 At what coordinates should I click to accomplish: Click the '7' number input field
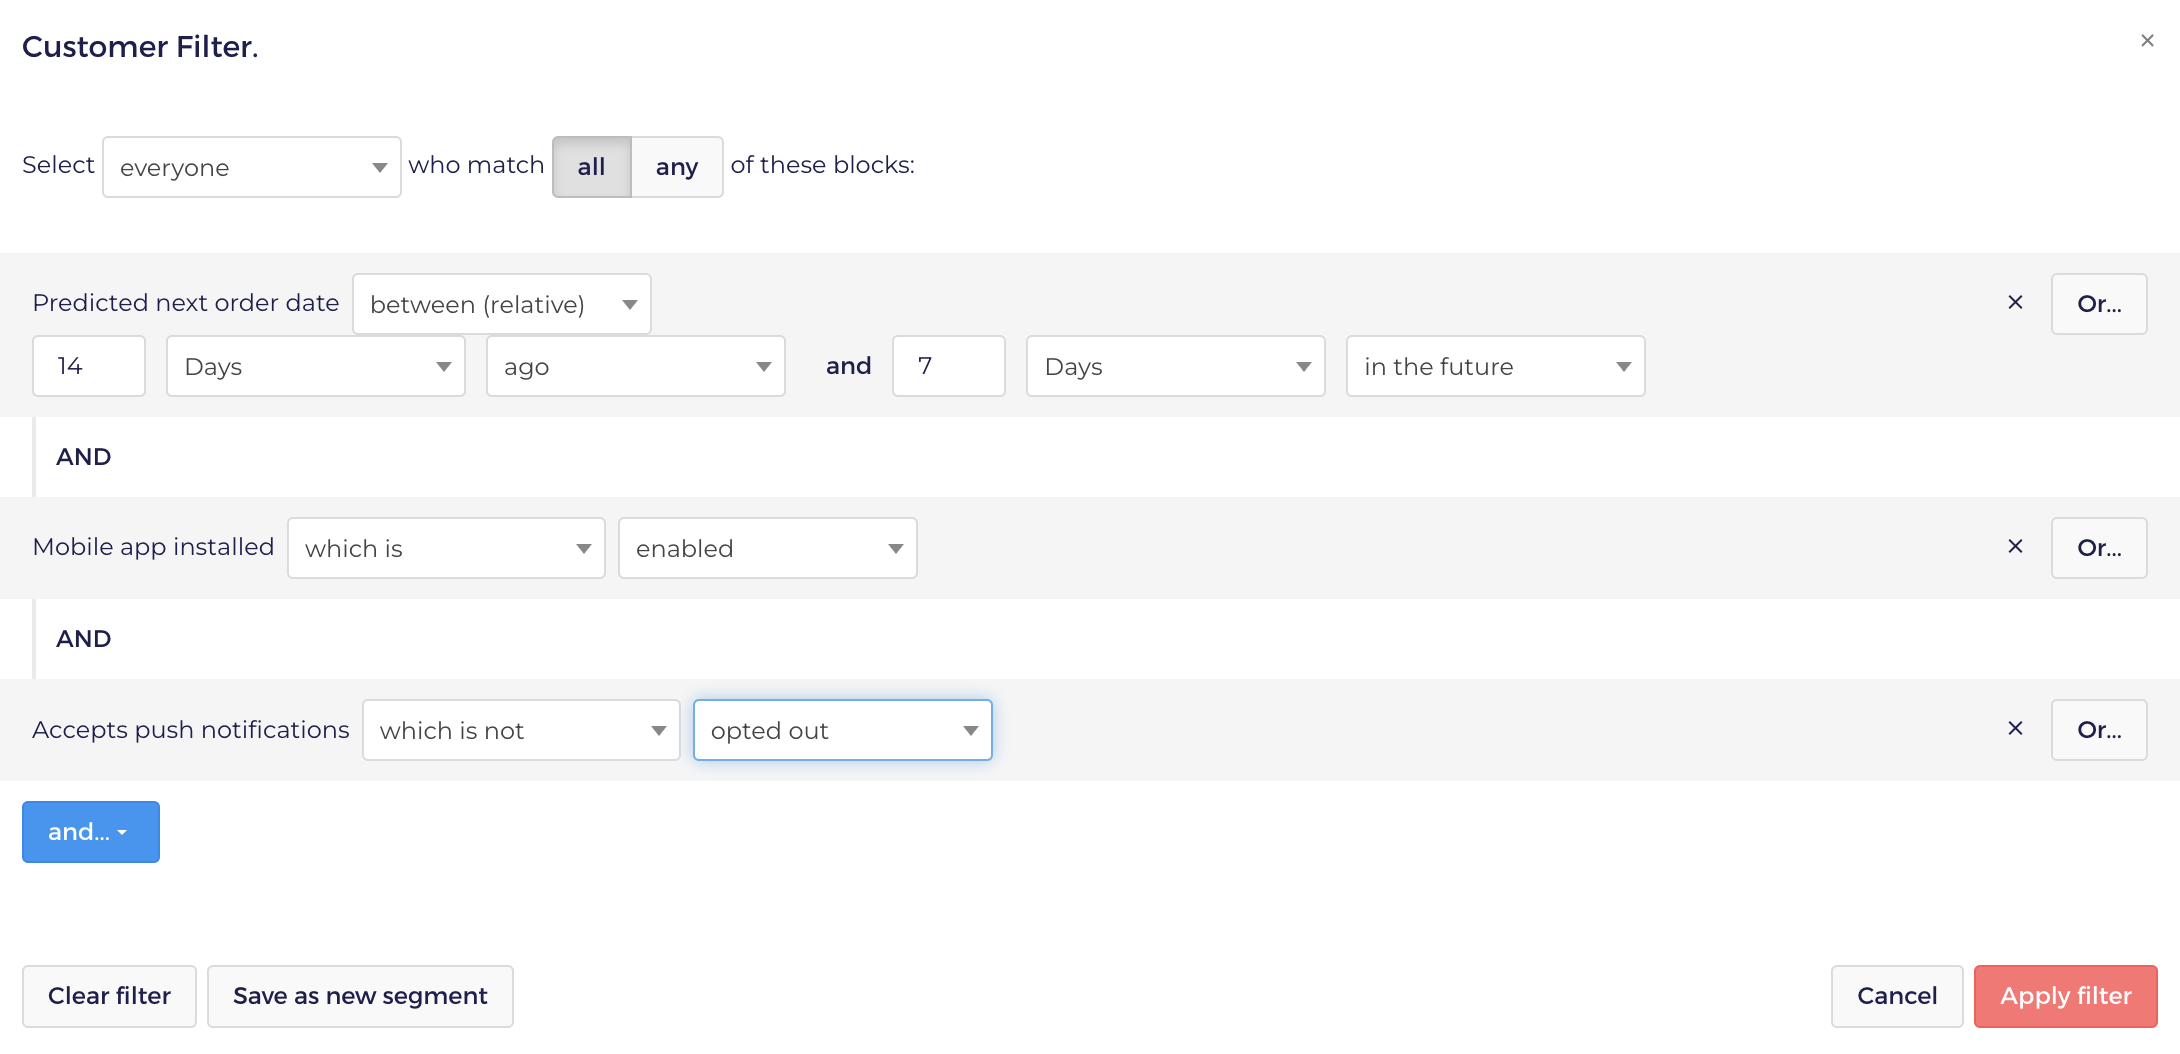(949, 366)
